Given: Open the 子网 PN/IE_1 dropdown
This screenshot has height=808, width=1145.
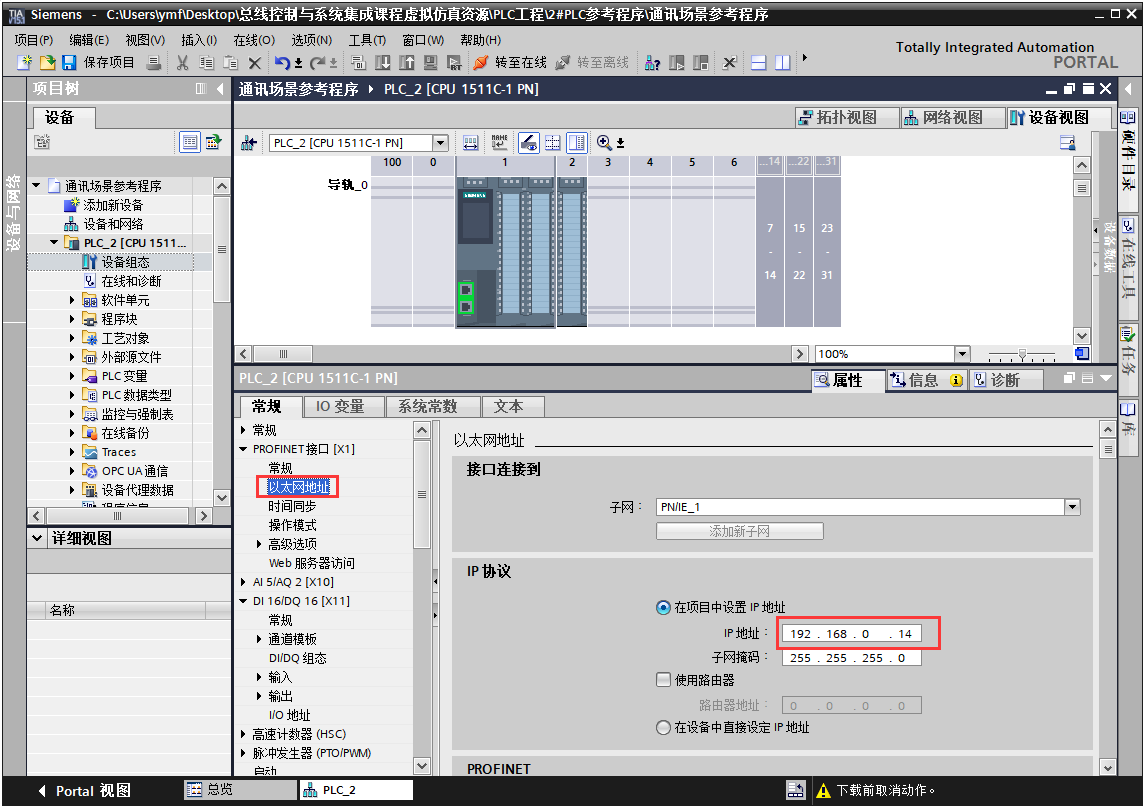Looking at the screenshot, I should (x=1072, y=507).
